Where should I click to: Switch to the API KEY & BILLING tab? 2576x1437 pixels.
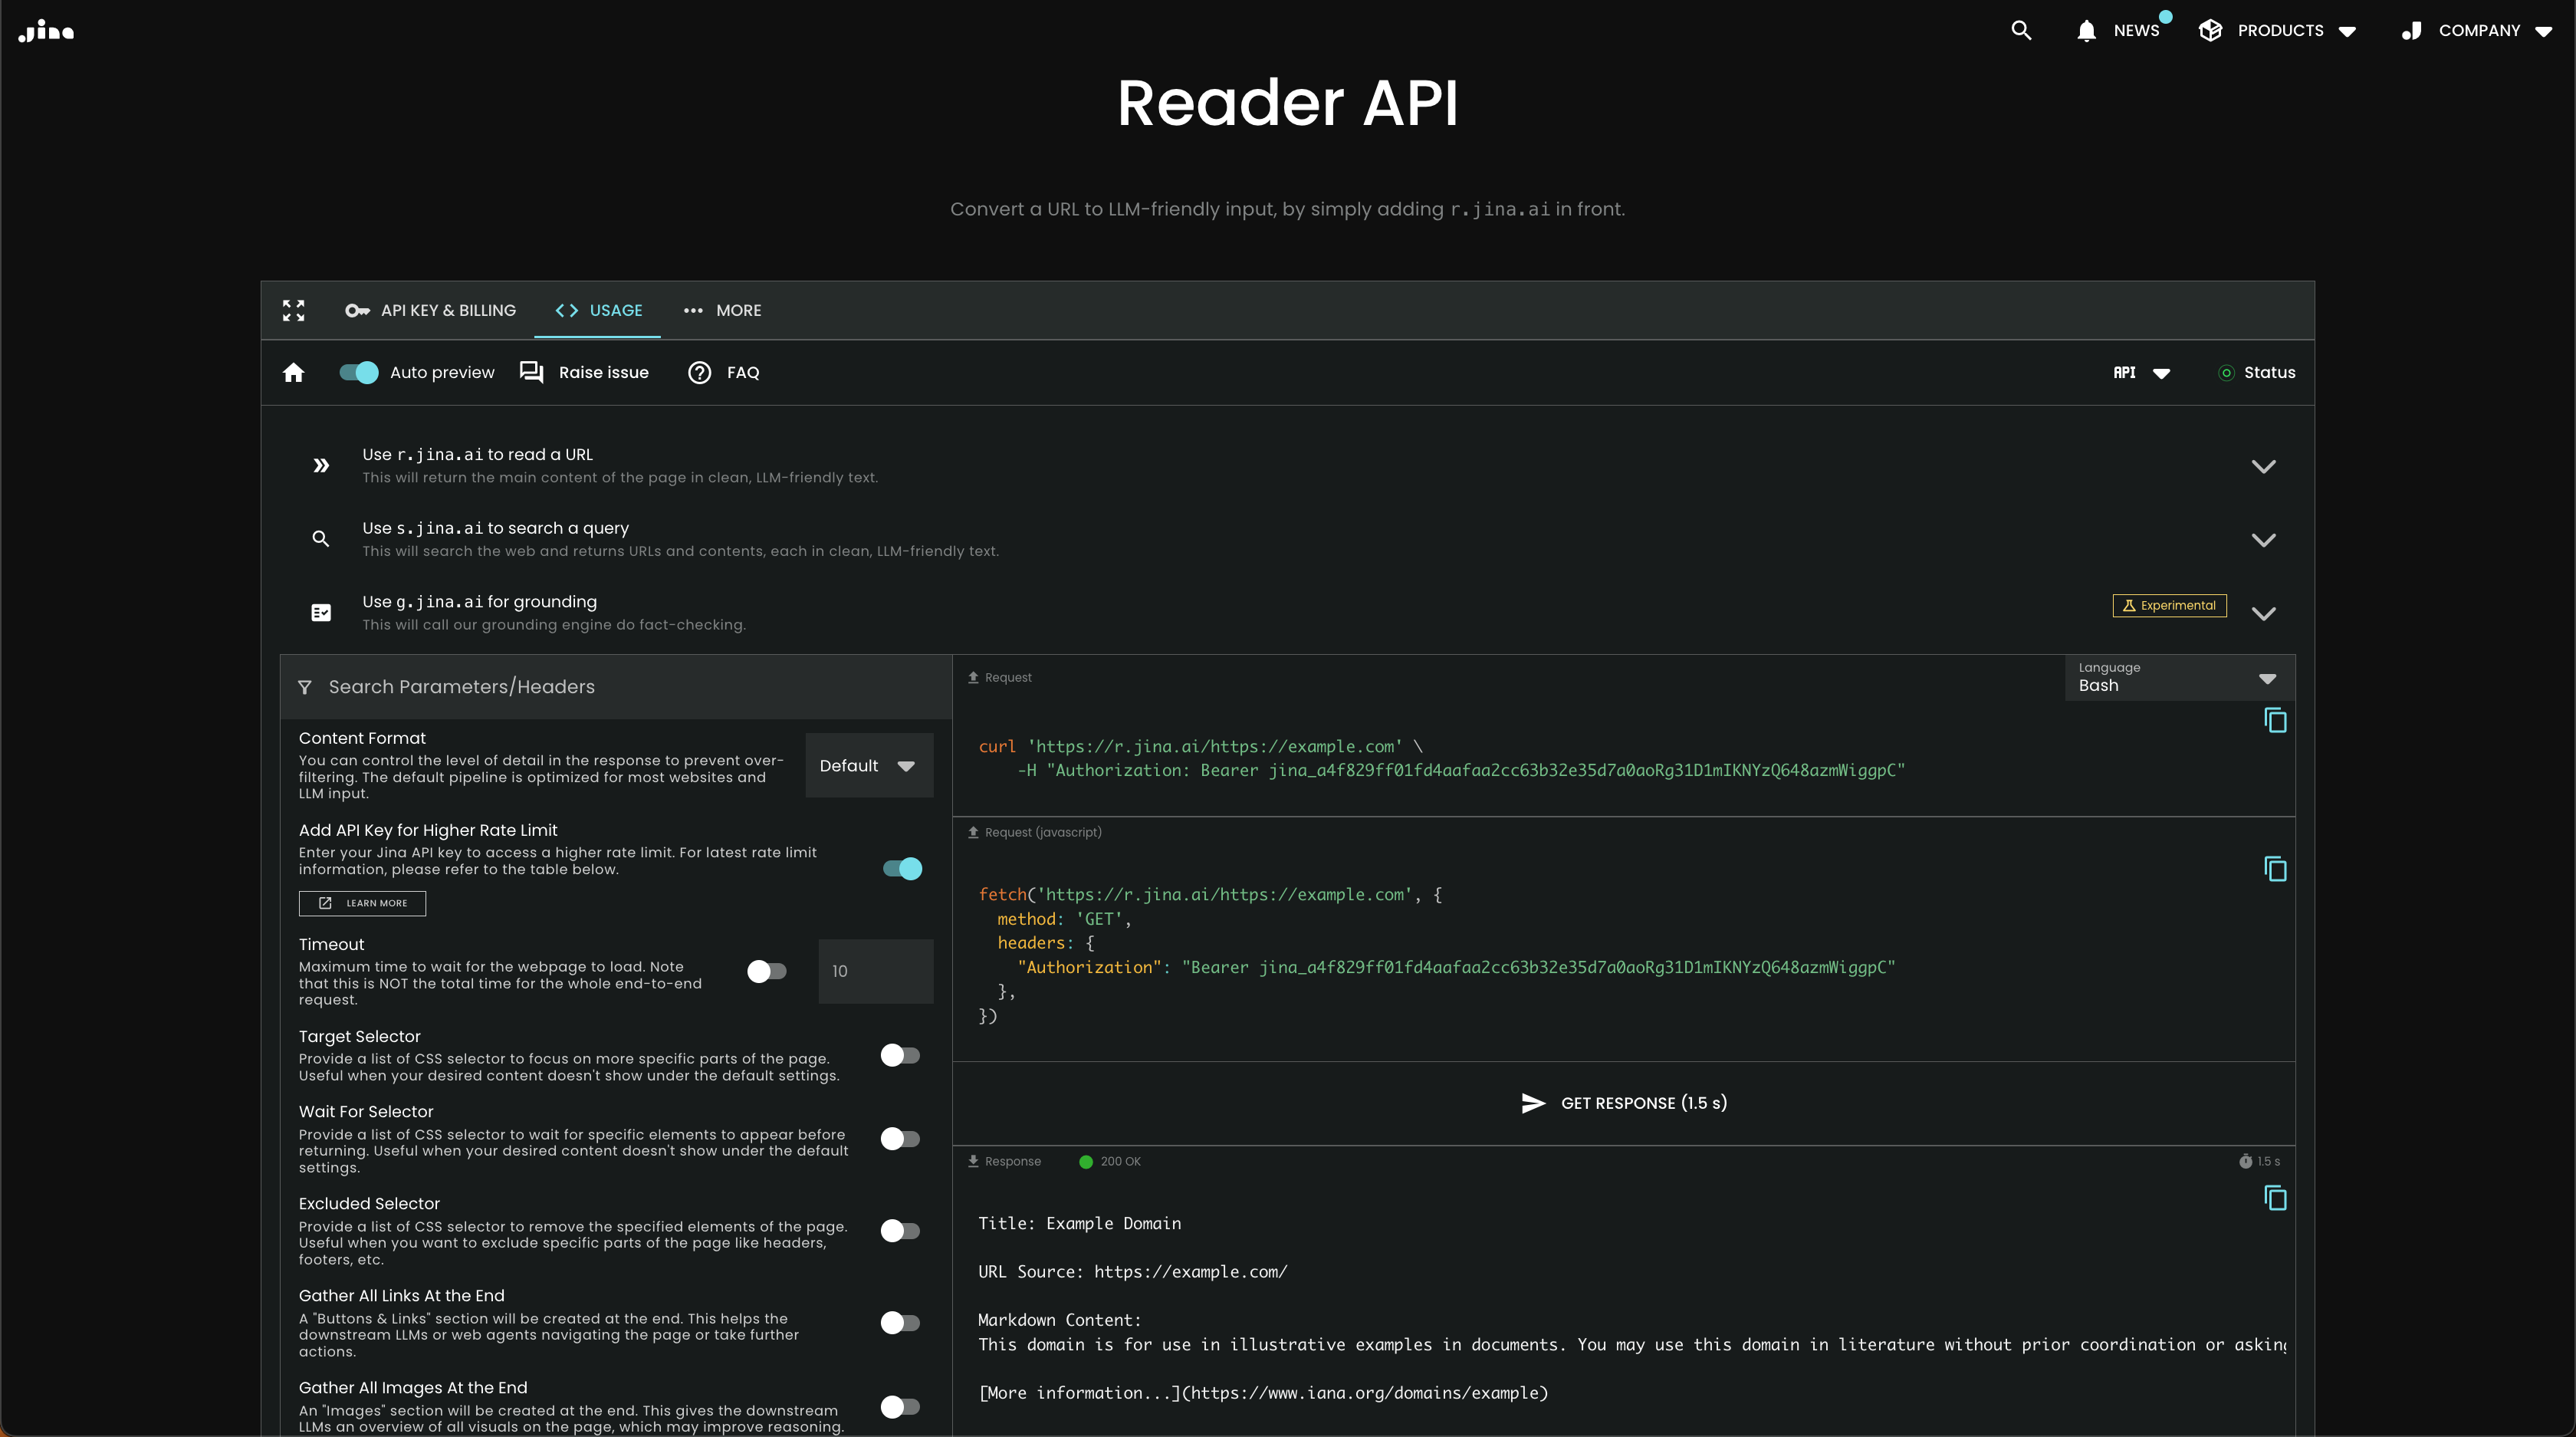430,310
